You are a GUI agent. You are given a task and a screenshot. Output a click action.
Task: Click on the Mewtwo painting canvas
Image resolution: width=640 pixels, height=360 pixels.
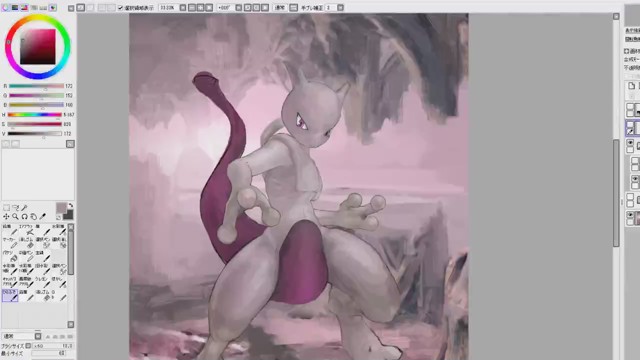point(299,187)
